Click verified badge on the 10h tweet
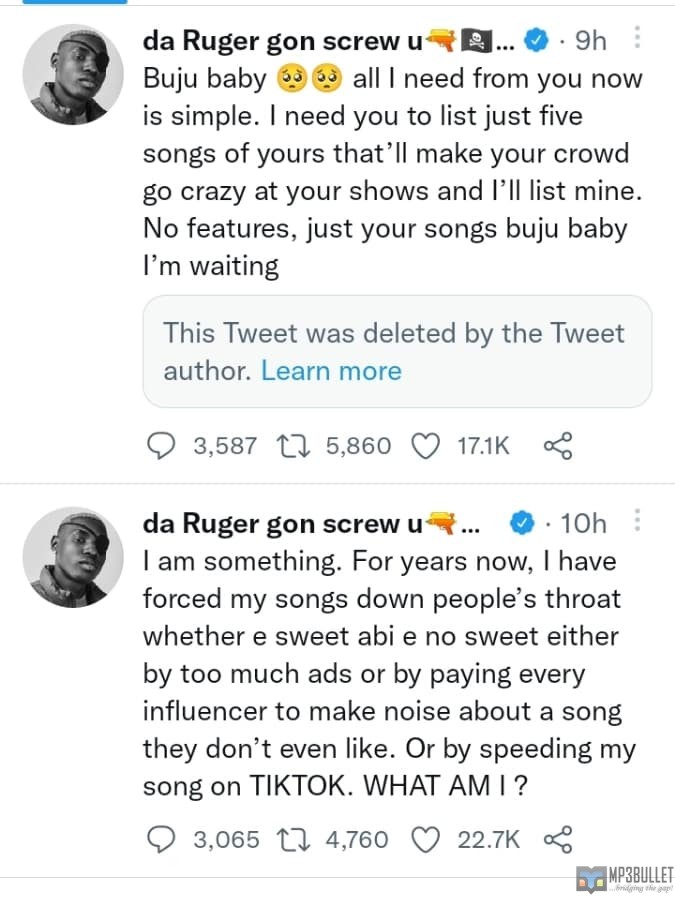This screenshot has height=900, width=675. [x=521, y=523]
